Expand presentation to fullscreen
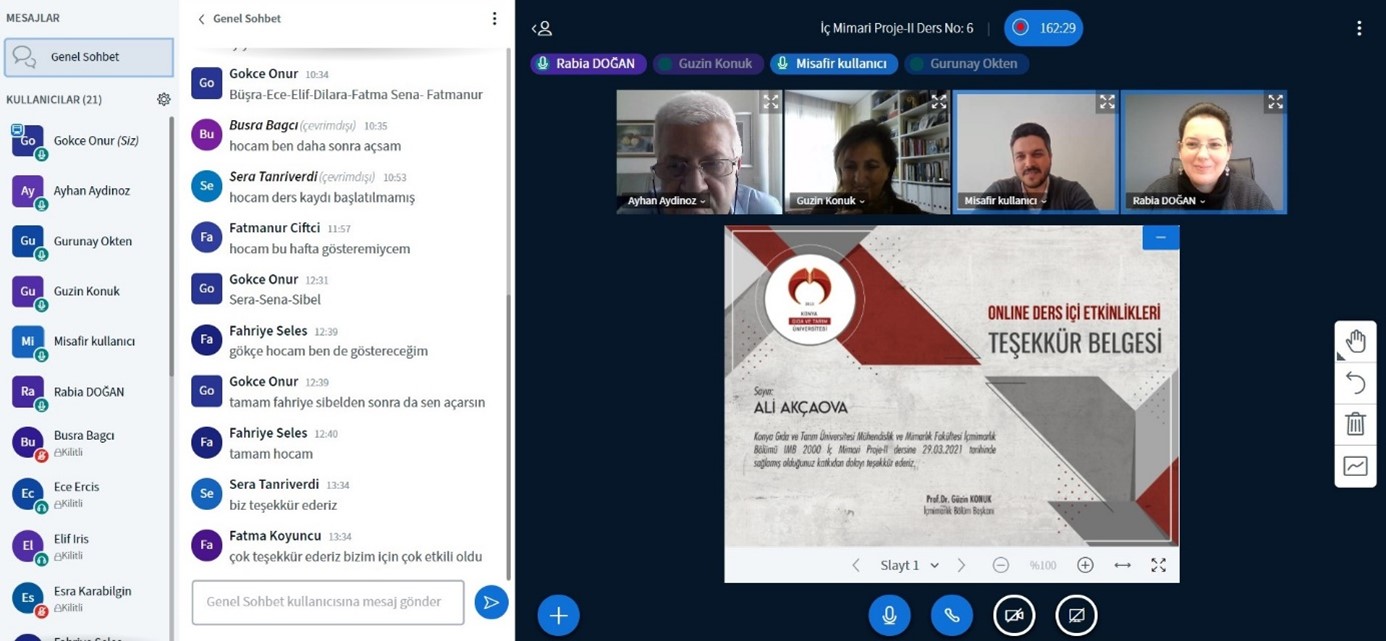The image size is (1386, 641). [1158, 565]
